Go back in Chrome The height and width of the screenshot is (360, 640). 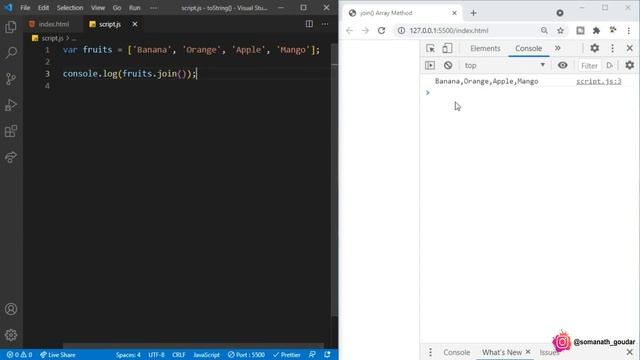(x=349, y=31)
